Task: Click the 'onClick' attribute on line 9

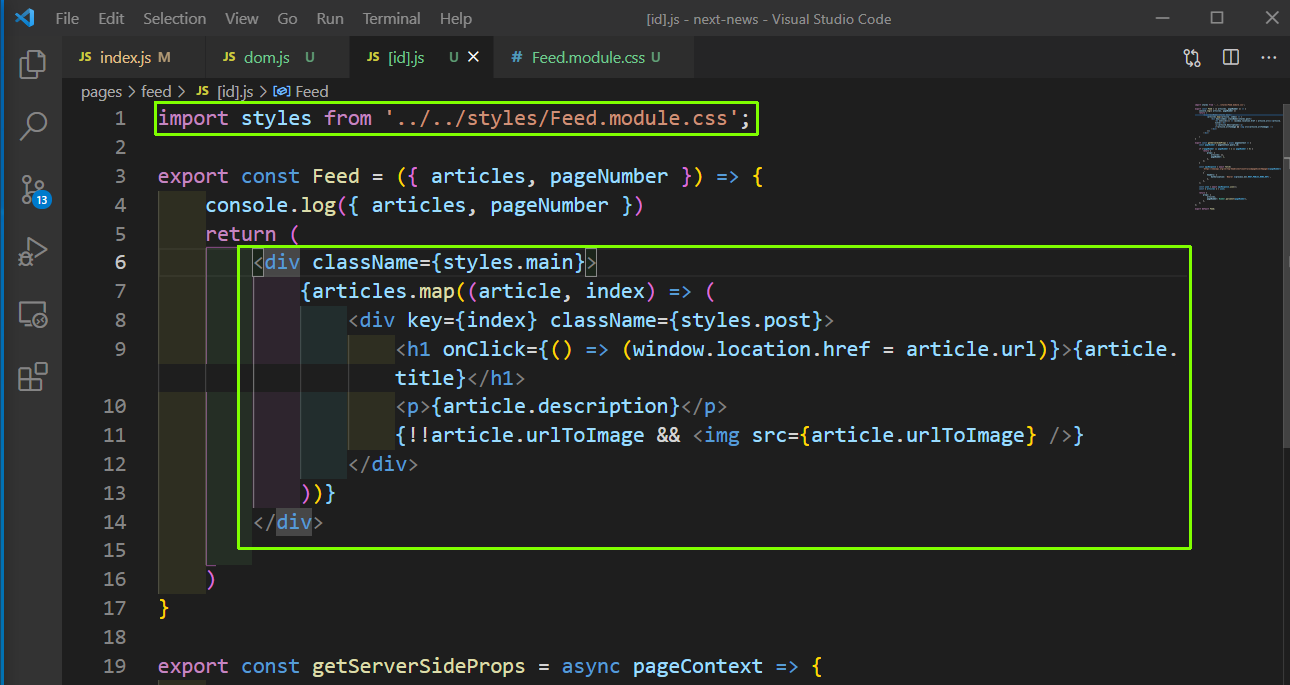Action: click(x=484, y=350)
